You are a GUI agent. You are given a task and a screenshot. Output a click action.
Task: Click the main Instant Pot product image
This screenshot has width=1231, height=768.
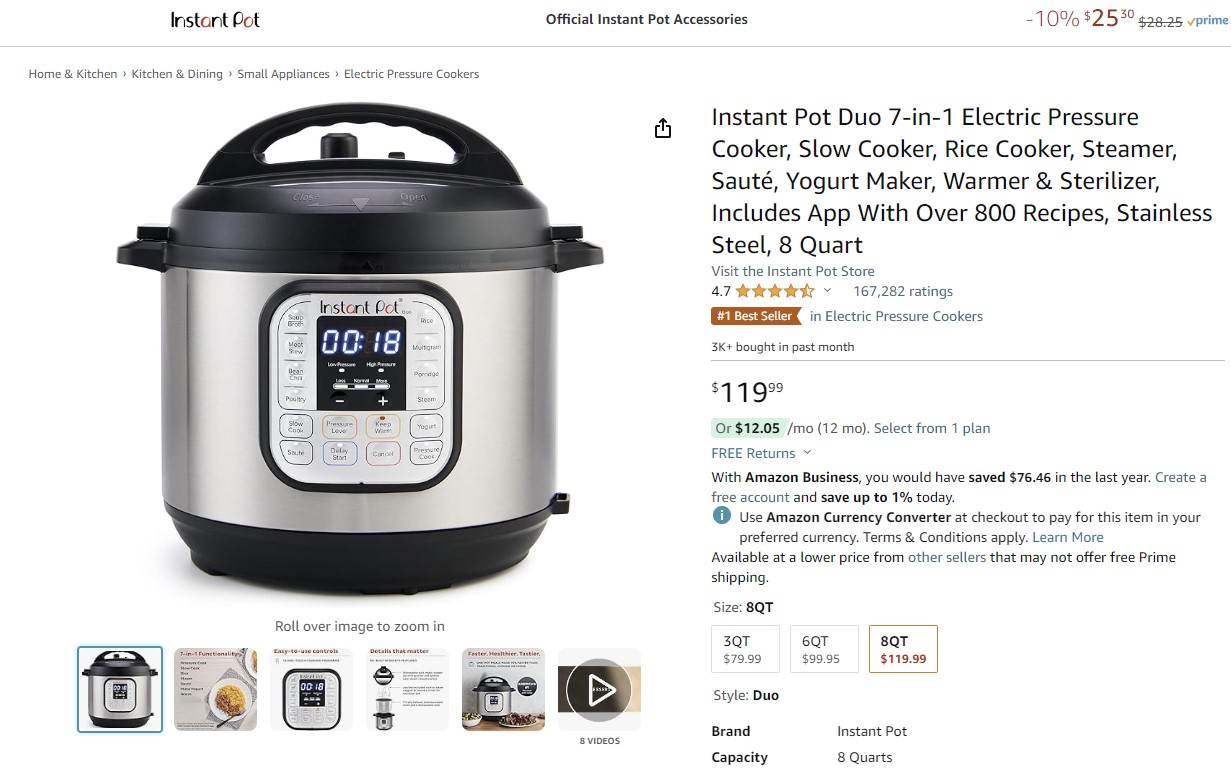coord(360,350)
